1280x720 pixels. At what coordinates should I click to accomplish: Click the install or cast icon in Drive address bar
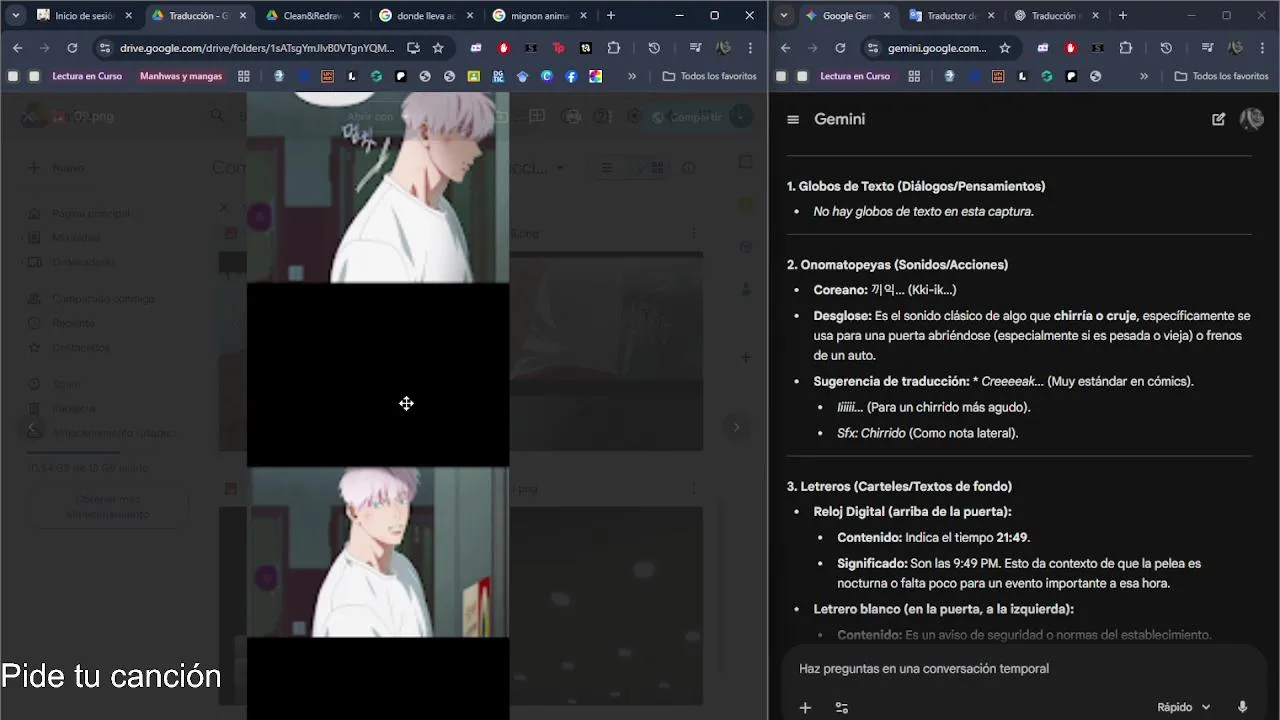coord(413,48)
